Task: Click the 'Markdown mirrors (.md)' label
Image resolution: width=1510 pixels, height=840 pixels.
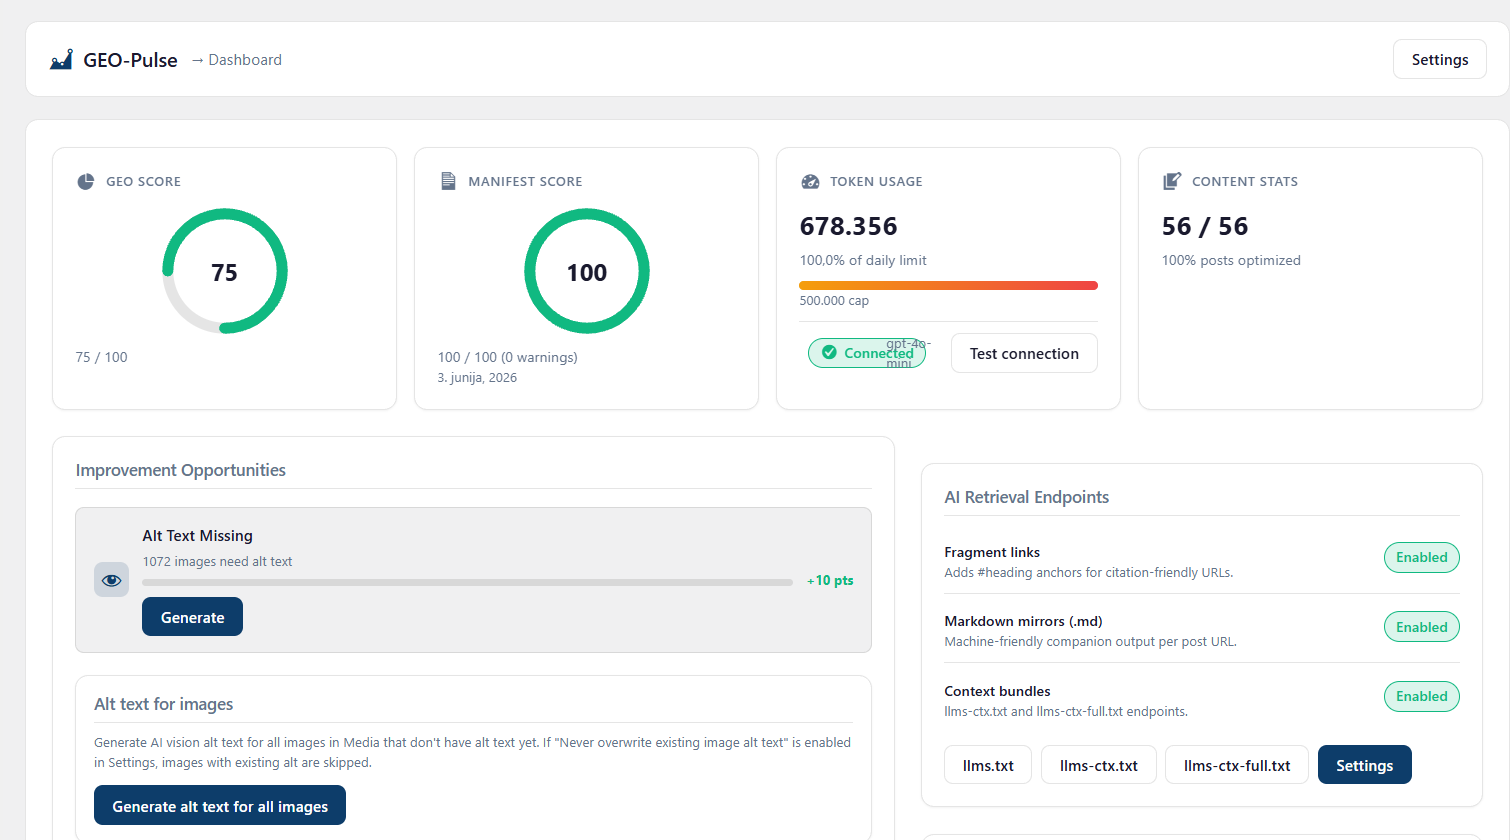Action: pyautogui.click(x=1023, y=621)
